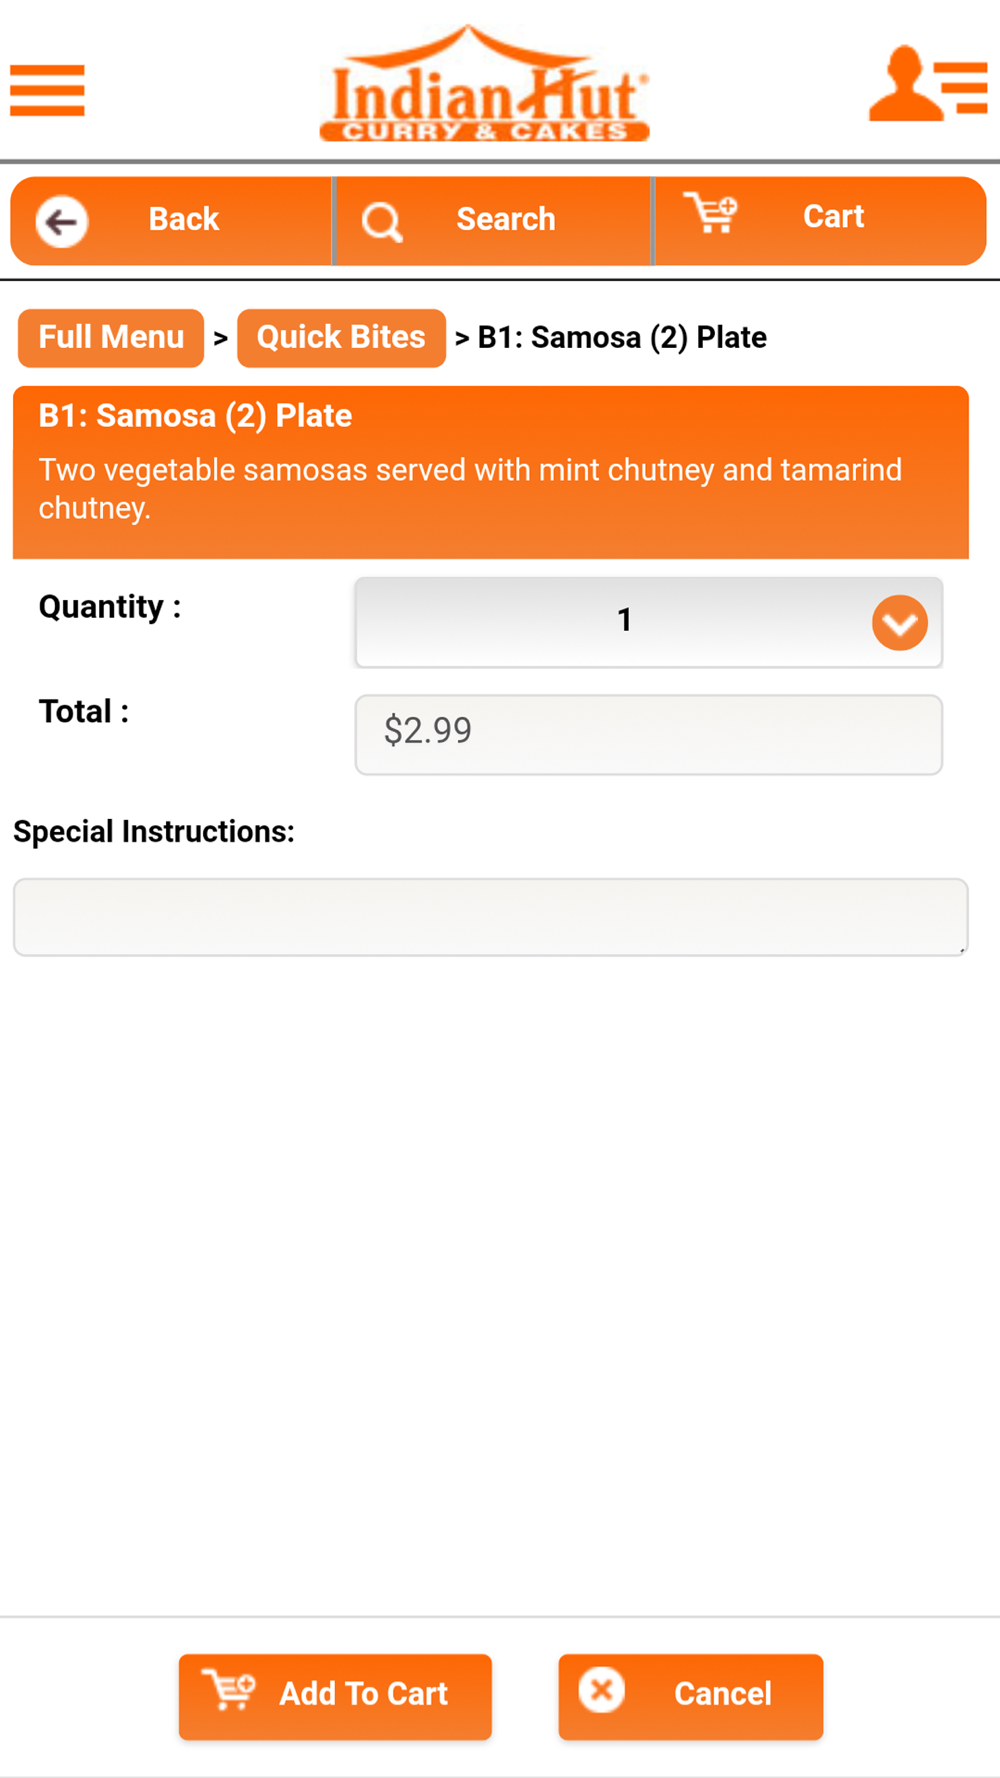Click the back arrow circle icon
The width and height of the screenshot is (1000, 1778).
pyautogui.click(x=62, y=221)
